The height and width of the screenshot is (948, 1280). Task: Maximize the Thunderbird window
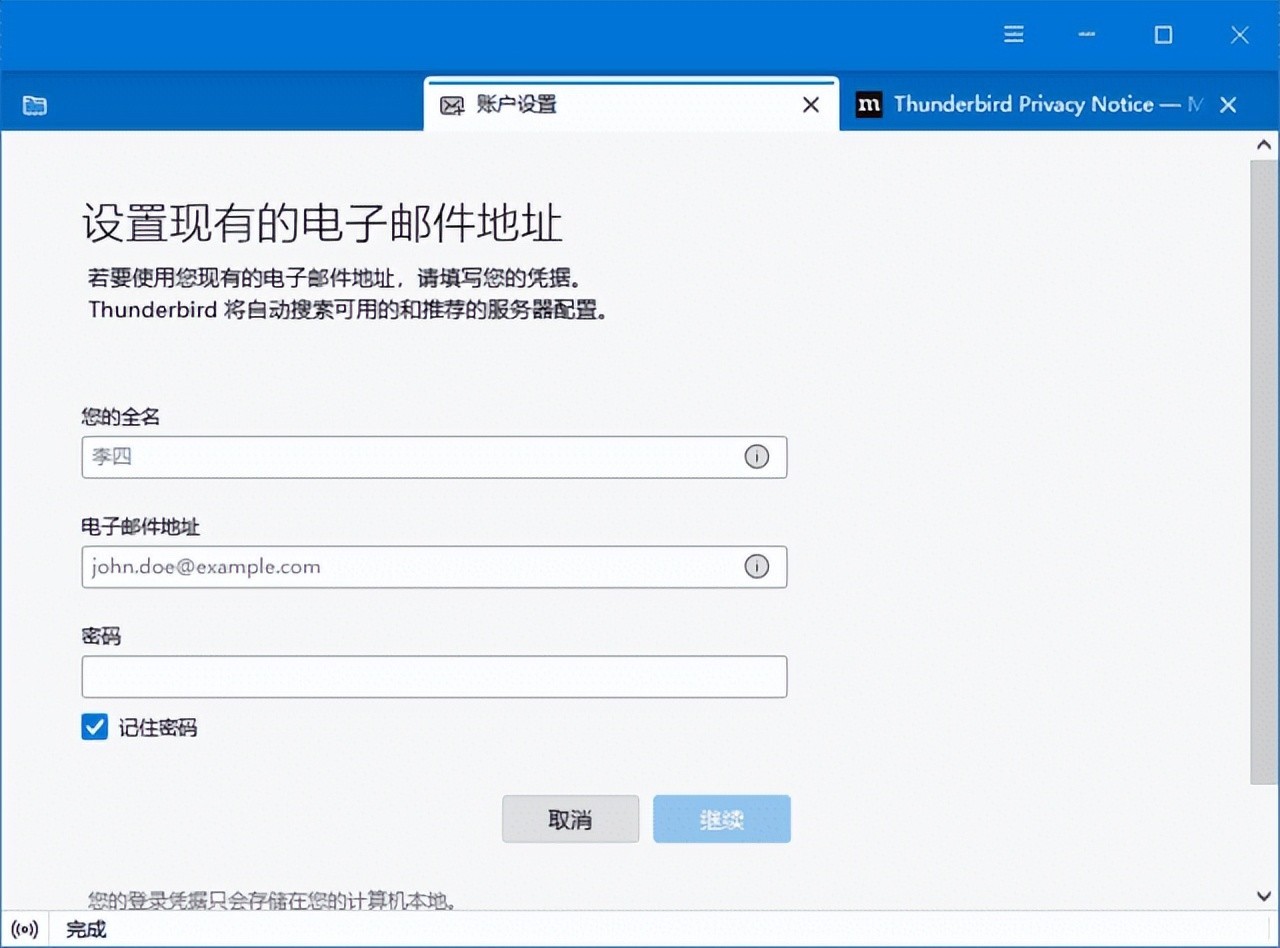1163,35
